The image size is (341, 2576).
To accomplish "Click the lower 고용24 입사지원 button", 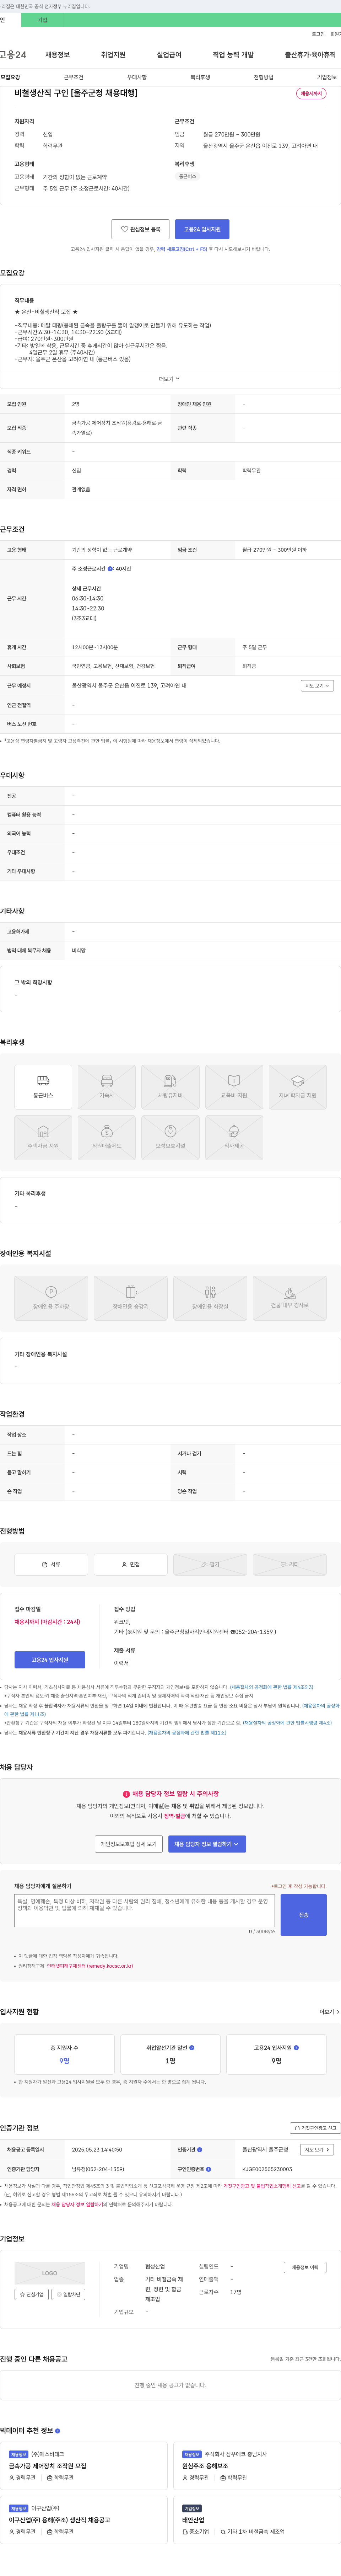I will click(50, 1660).
